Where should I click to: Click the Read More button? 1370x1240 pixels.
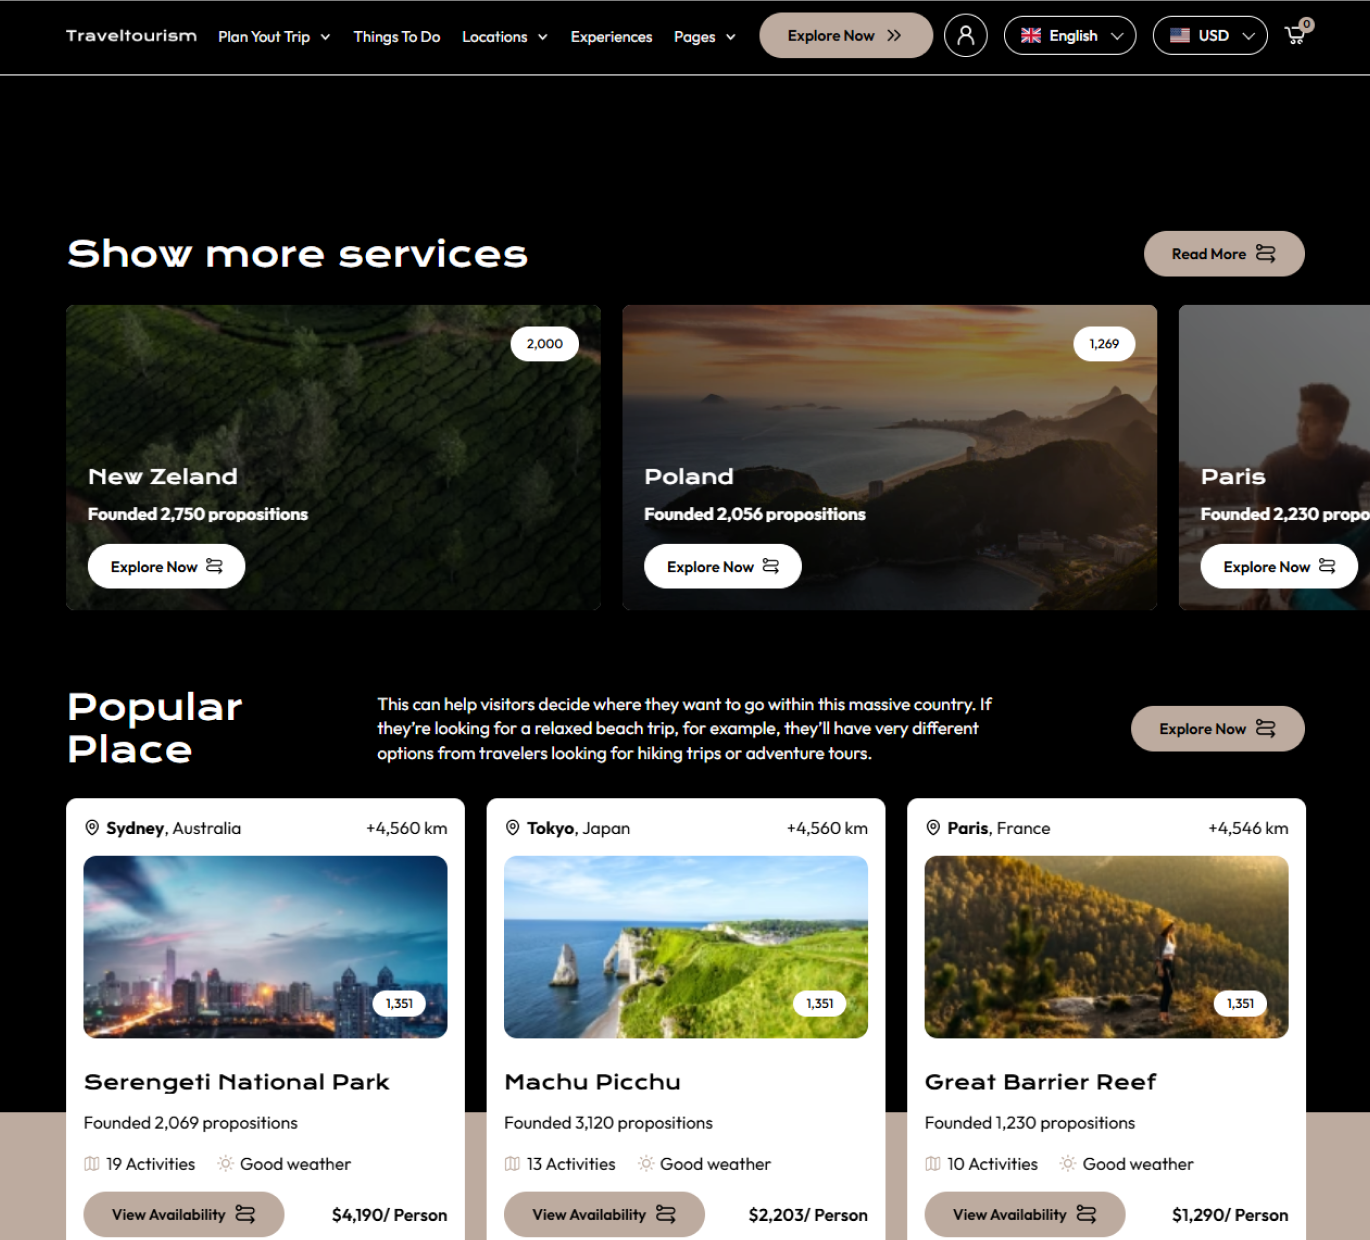click(x=1223, y=254)
